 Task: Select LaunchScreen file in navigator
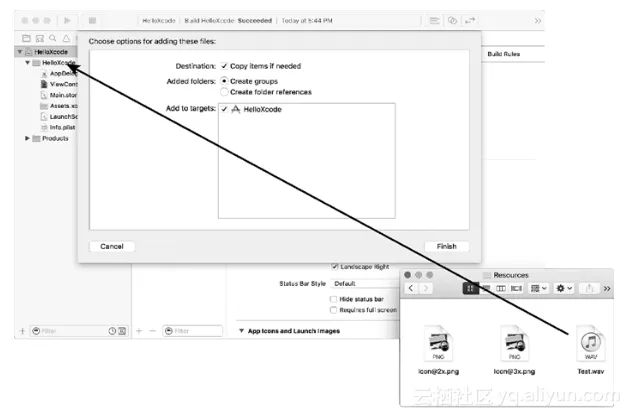[59, 117]
